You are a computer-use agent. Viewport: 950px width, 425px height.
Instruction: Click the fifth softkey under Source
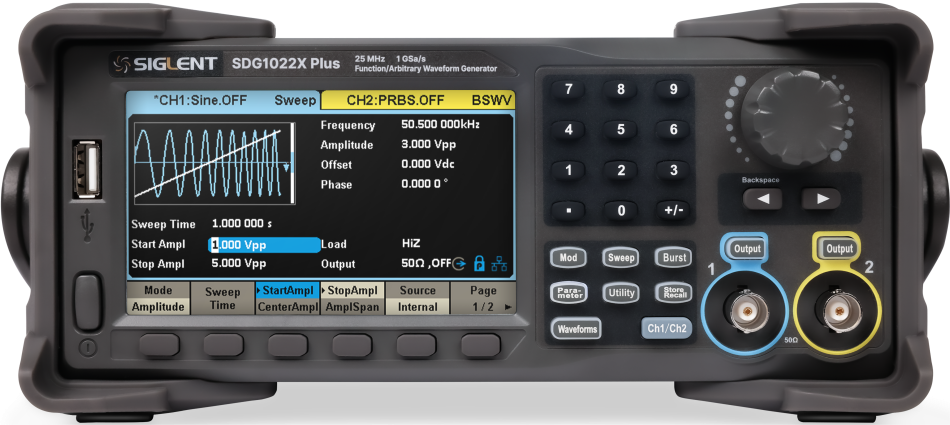(x=416, y=345)
